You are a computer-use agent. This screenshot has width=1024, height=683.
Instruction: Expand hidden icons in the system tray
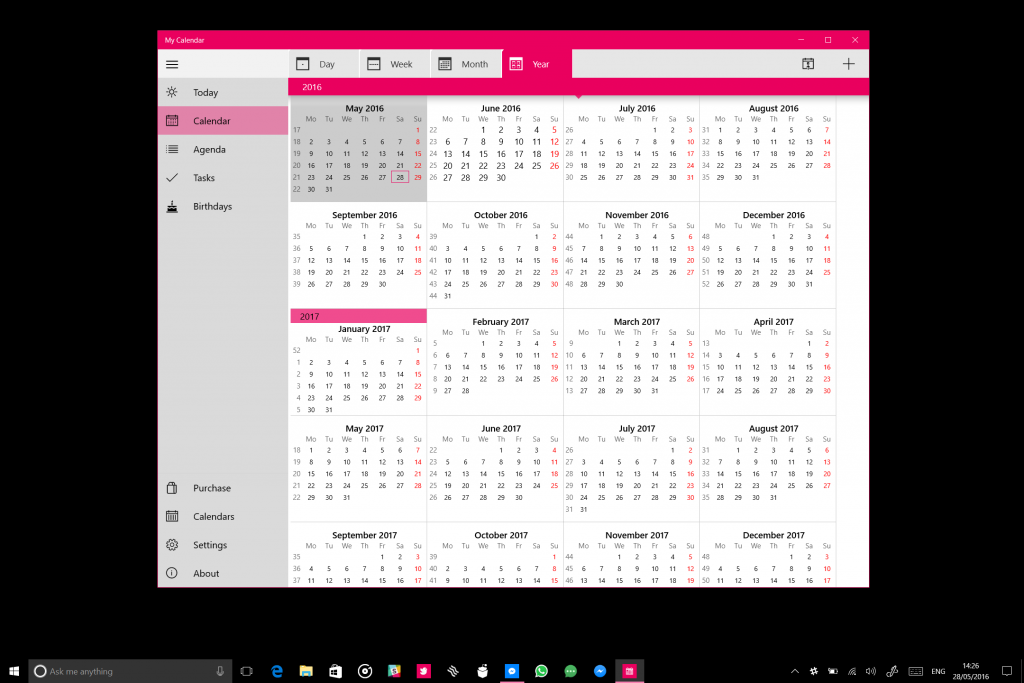click(x=795, y=671)
